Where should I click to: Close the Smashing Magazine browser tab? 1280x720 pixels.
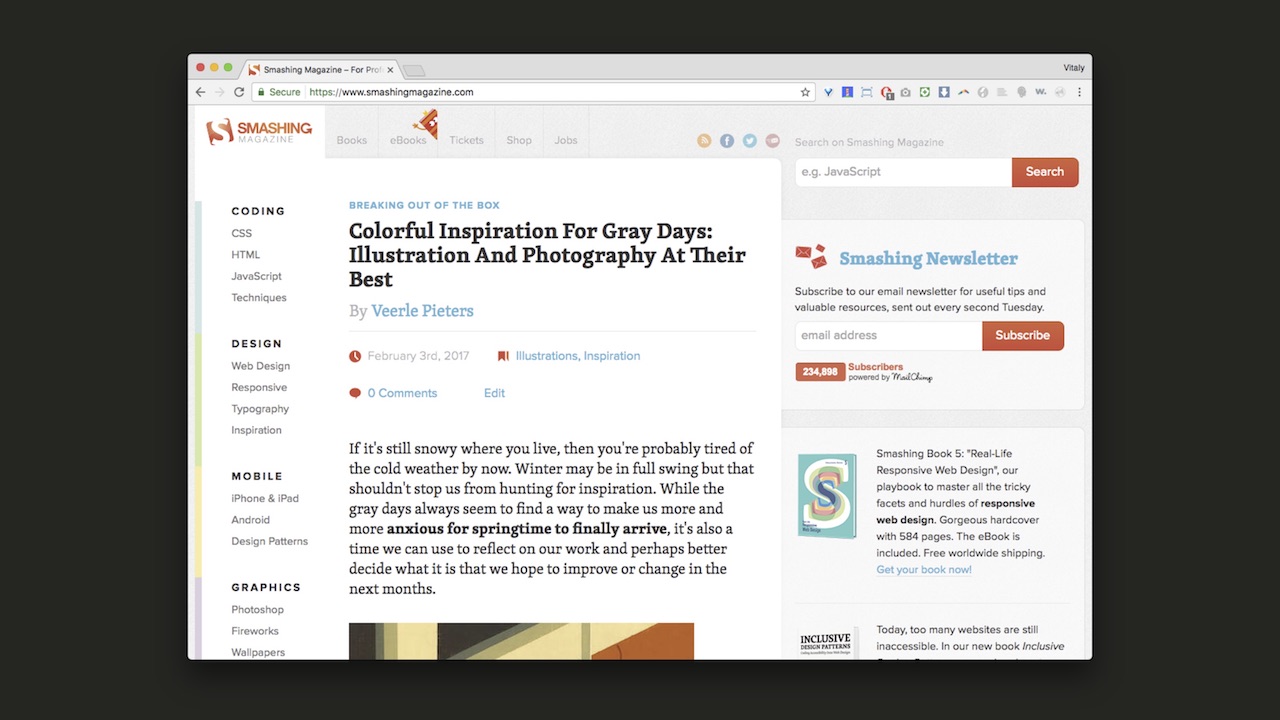point(391,70)
